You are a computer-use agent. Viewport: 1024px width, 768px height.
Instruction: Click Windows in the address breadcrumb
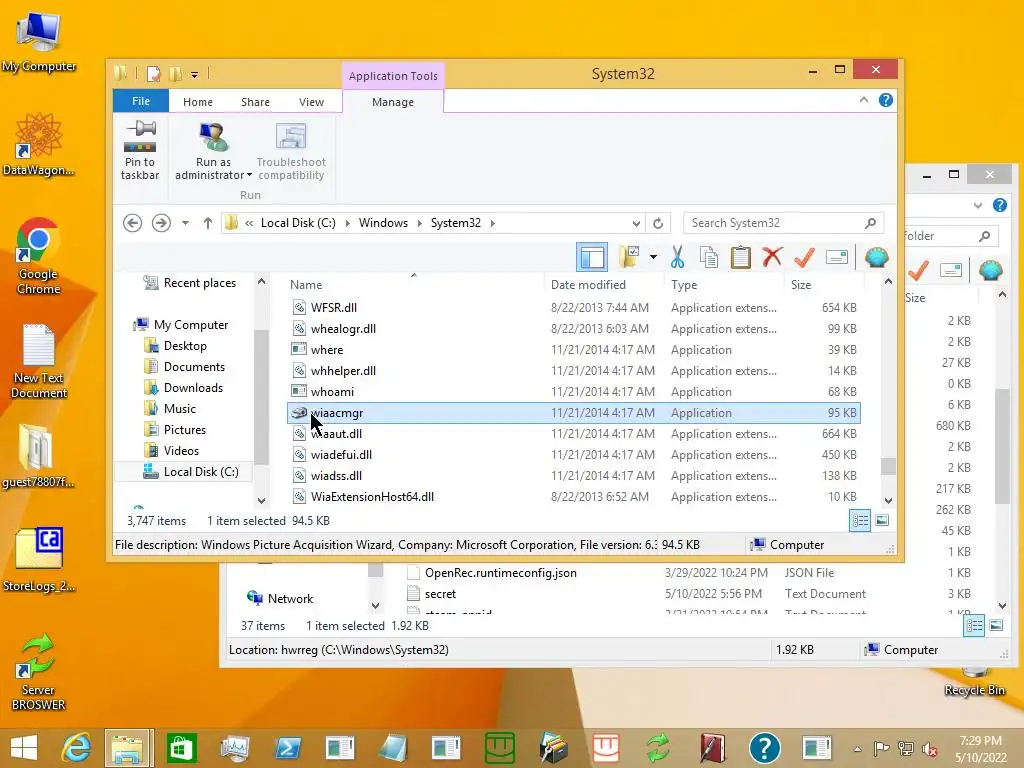point(383,223)
